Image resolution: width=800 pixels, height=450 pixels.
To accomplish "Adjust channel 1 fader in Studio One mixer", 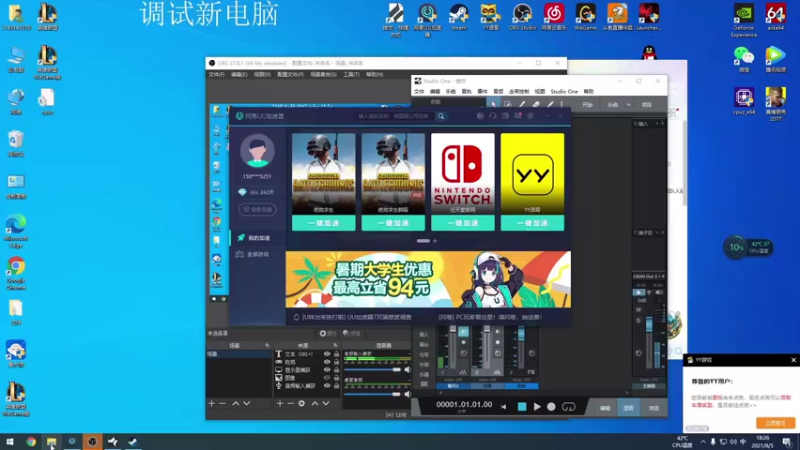I will [x=453, y=331].
